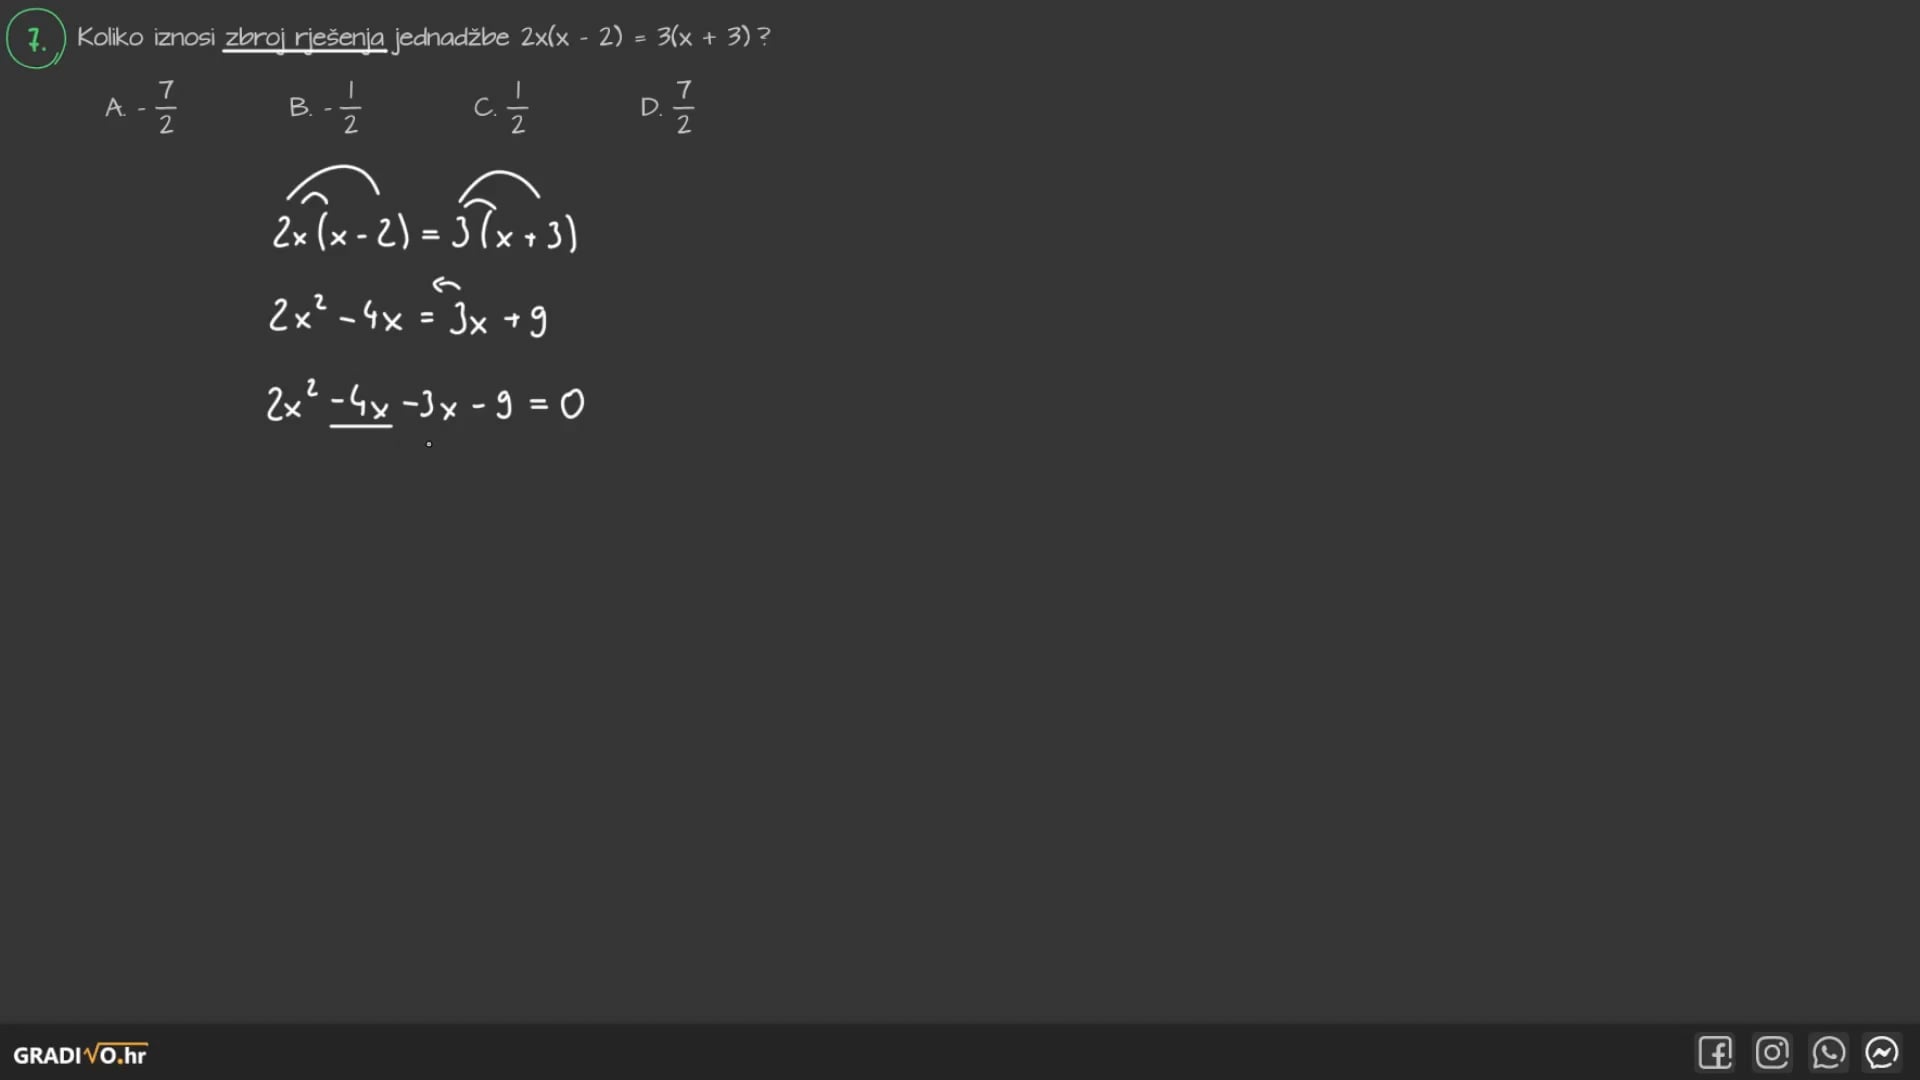Click the GradiVO.hr logo link
The width and height of the screenshot is (1920, 1080).
point(82,1054)
